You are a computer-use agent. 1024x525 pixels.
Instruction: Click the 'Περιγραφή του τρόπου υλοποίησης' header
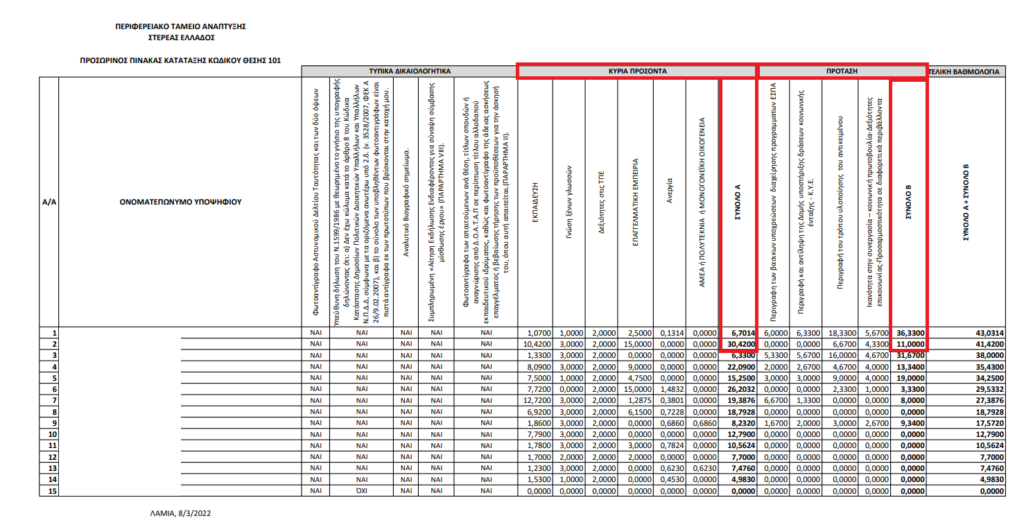click(840, 202)
